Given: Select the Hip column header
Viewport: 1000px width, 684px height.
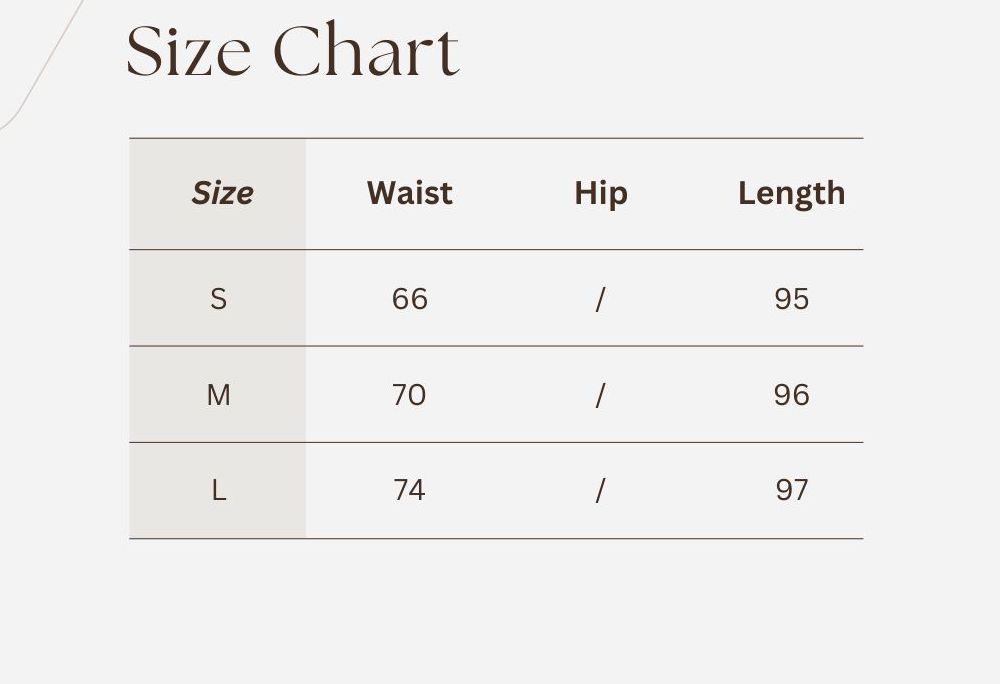Looking at the screenshot, I should [x=600, y=193].
